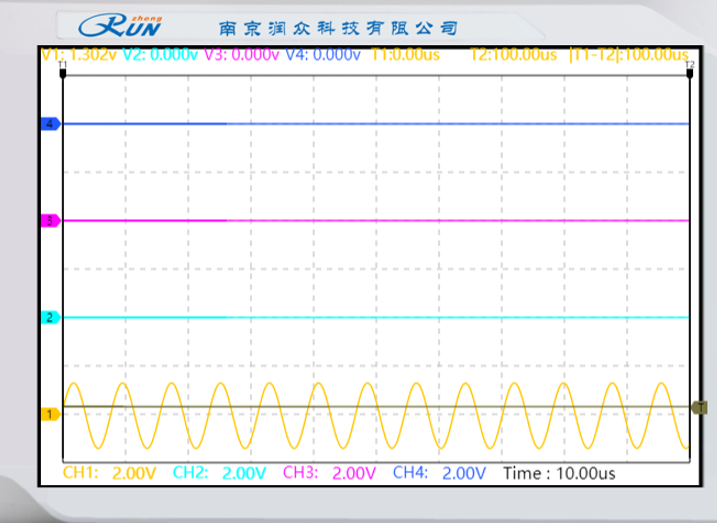Click the channel 3 magenta ground marker
The height and width of the screenshot is (523, 717).
pyautogui.click(x=49, y=220)
